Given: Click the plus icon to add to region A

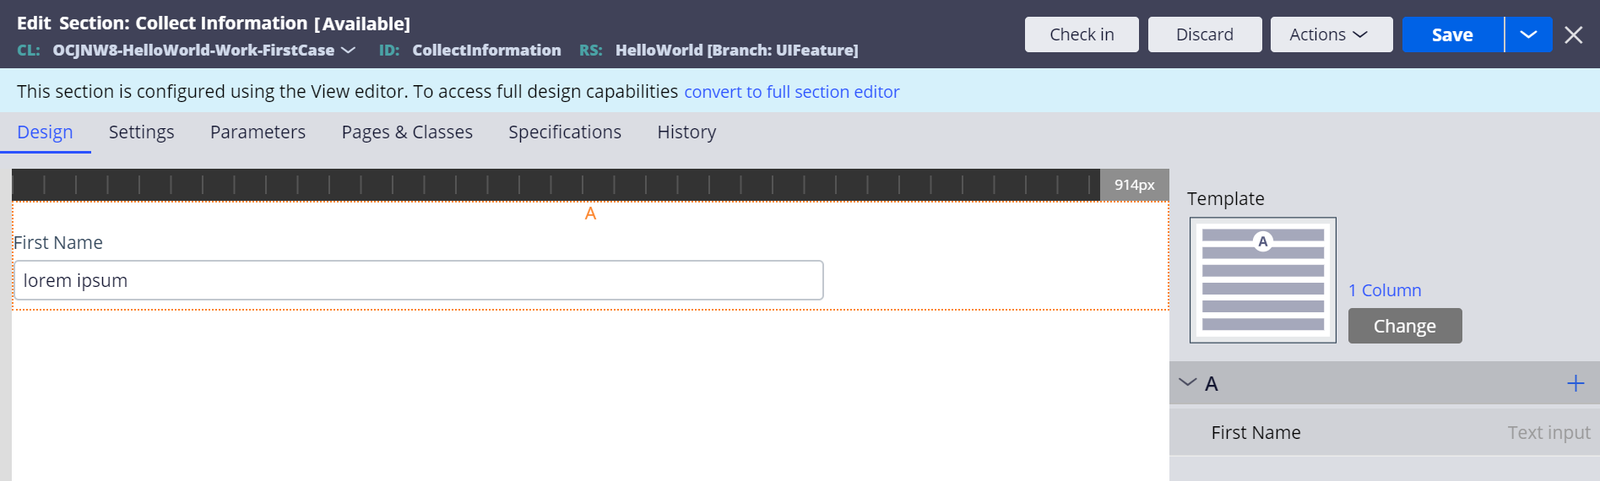Looking at the screenshot, I should 1575,383.
